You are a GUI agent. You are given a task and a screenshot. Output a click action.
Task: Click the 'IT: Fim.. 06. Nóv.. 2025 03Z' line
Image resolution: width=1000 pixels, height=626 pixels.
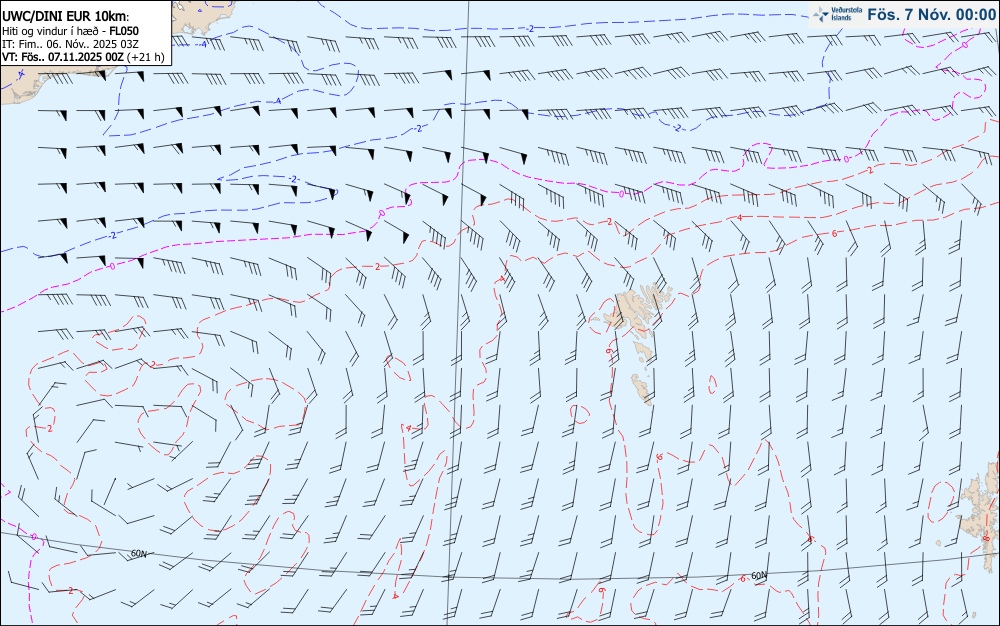click(x=70, y=44)
